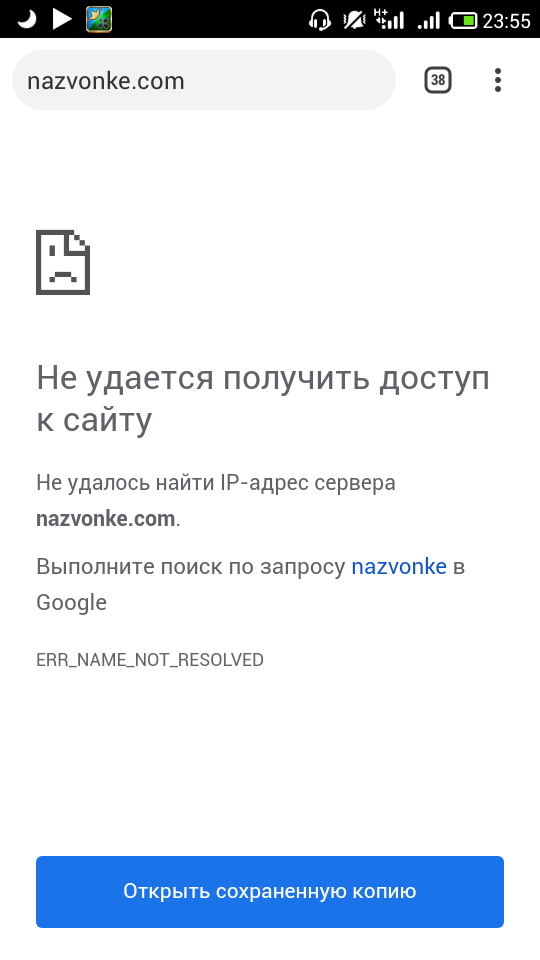Tap the ERR_NAME_NOT_RESOLVED error code
Image resolution: width=540 pixels, height=960 pixels.
pos(150,660)
